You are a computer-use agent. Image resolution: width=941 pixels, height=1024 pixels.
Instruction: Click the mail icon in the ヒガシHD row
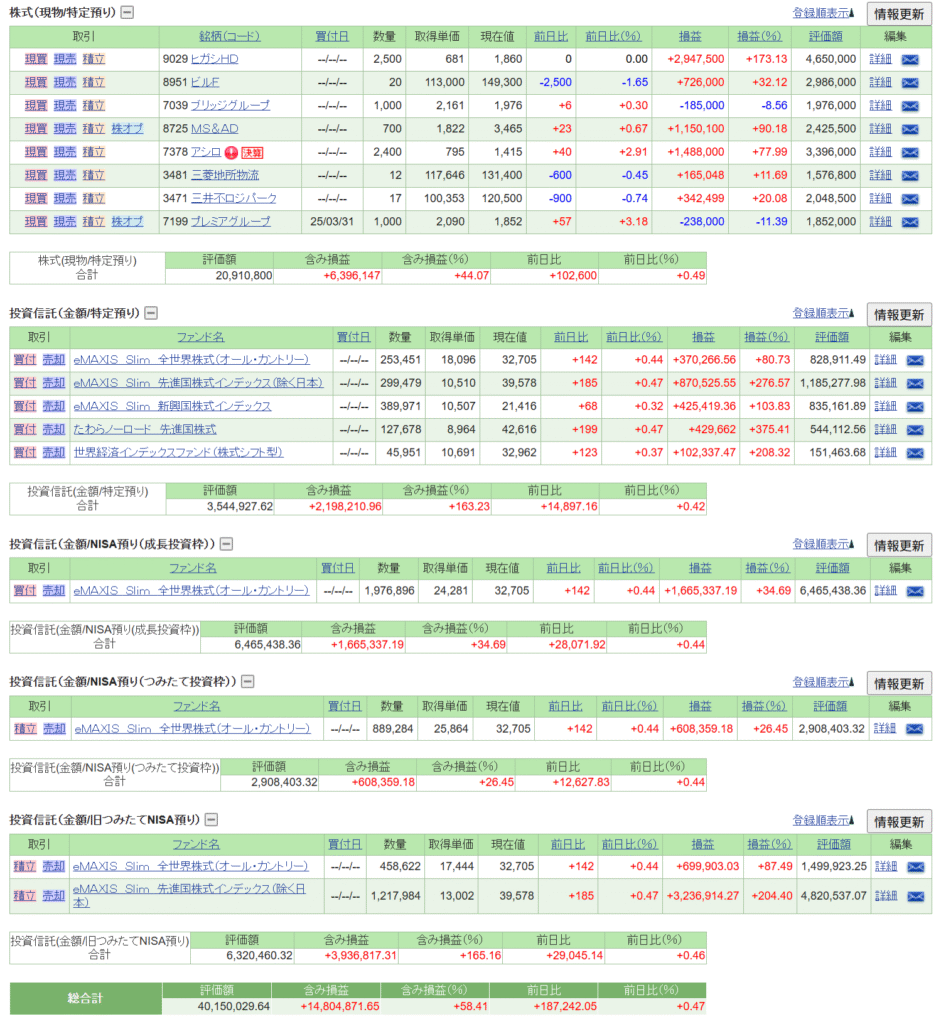pos(909,59)
